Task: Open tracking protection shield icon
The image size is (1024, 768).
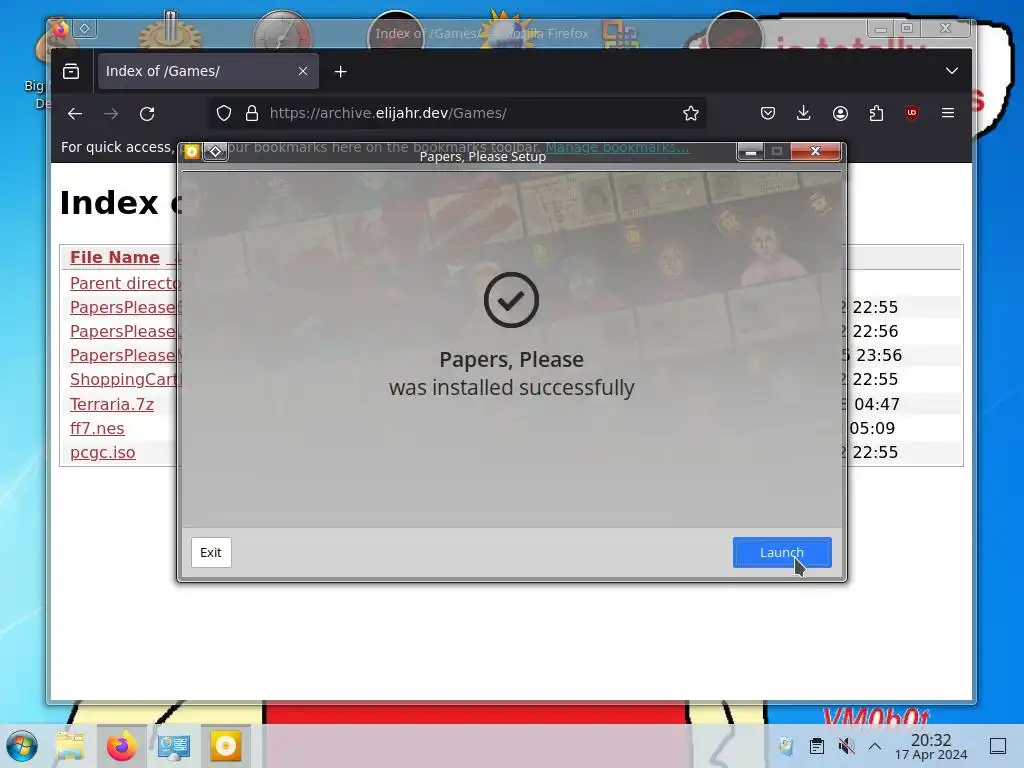Action: [224, 114]
